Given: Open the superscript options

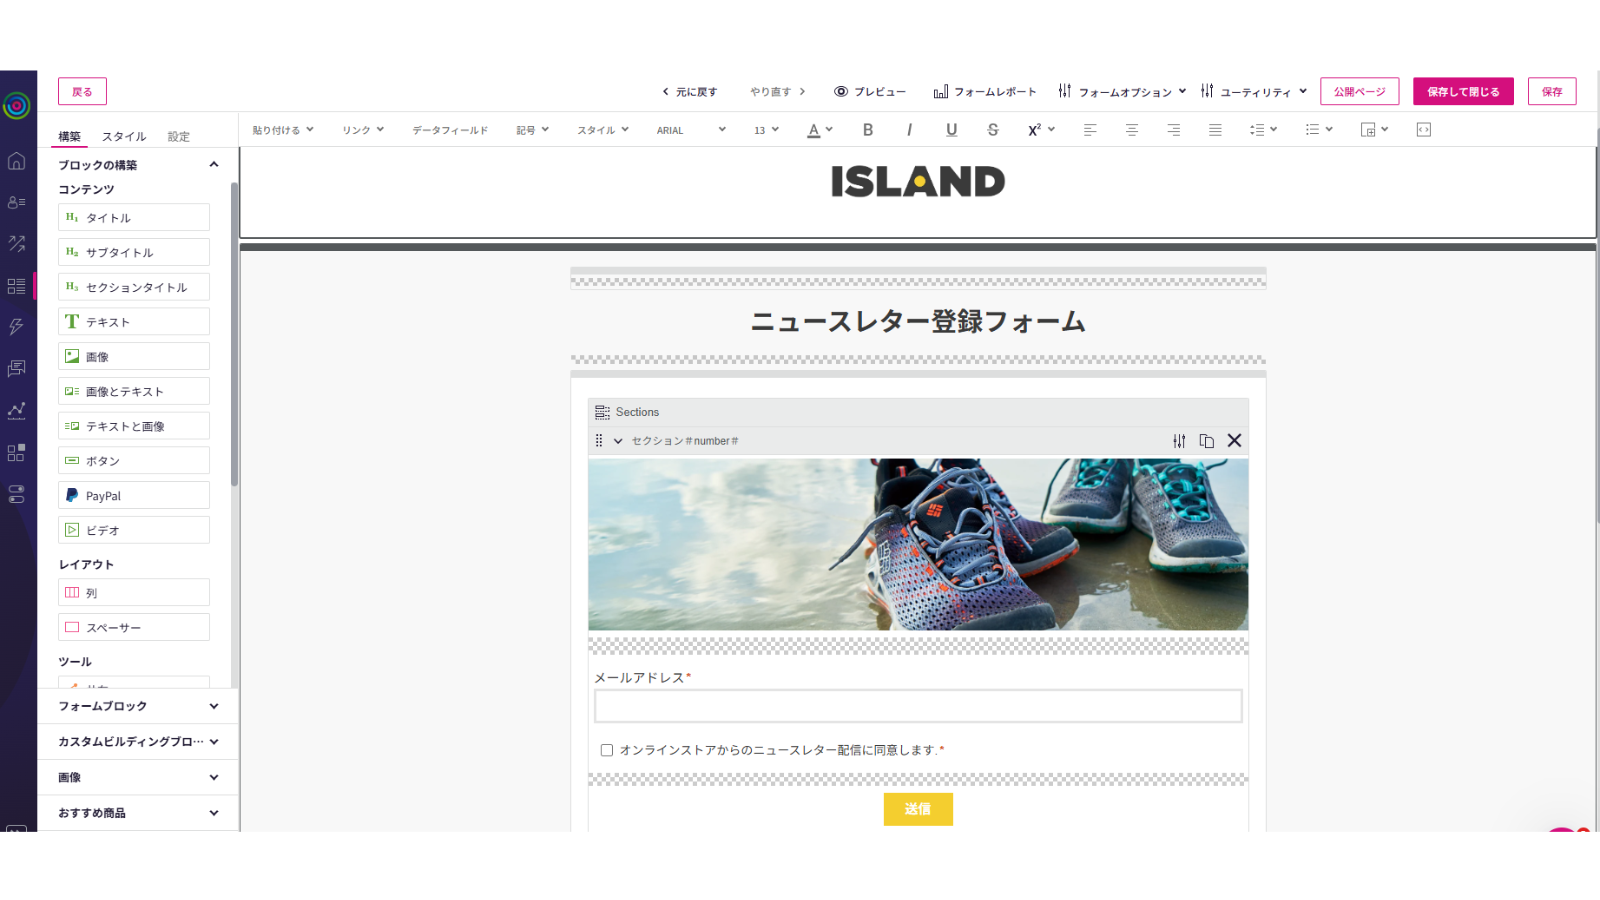Looking at the screenshot, I should 1041,130.
